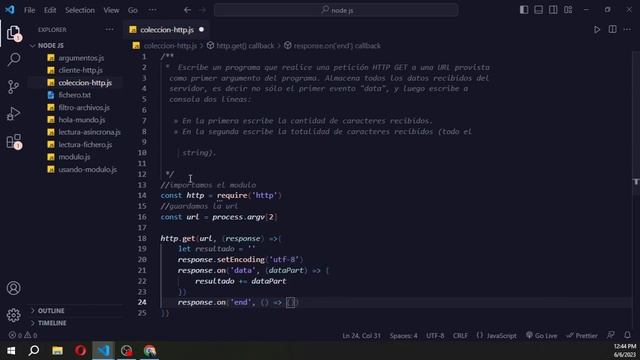Toggle the bottom panel layout
The image size is (640, 360).
[x=539, y=10]
